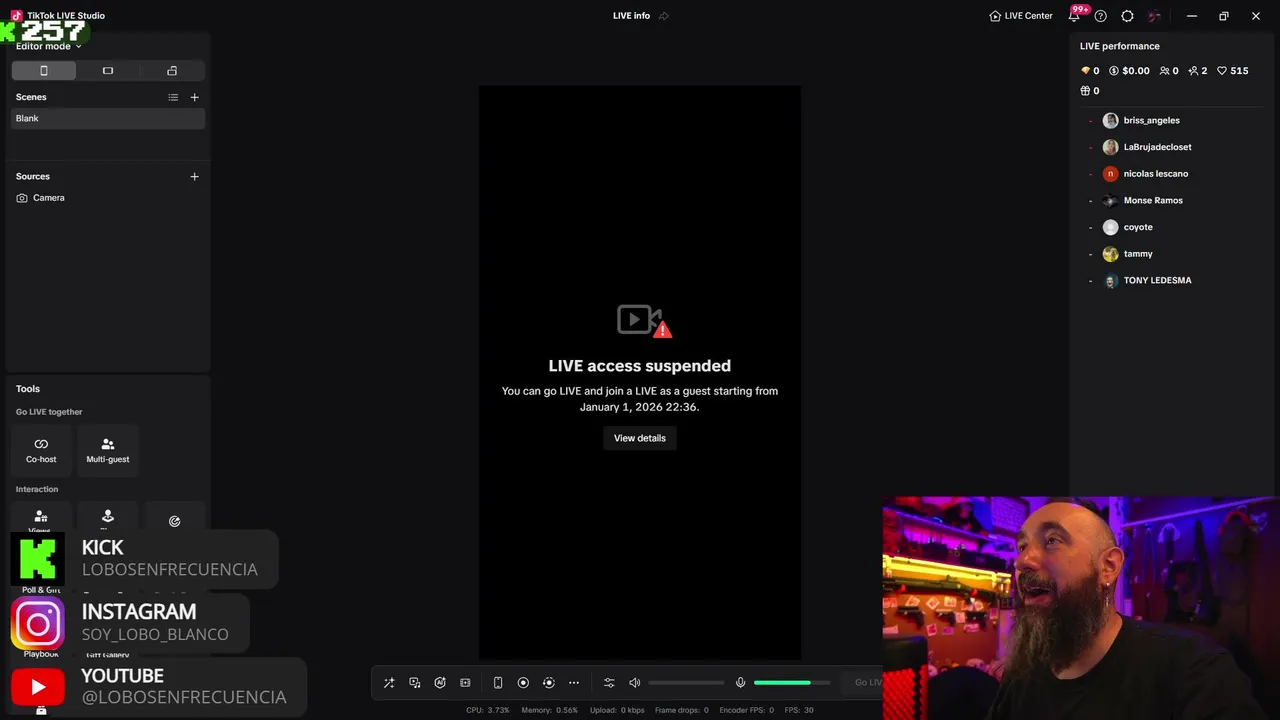This screenshot has height=720, width=1280.
Task: Click the media music playback icon
Action: 415,683
